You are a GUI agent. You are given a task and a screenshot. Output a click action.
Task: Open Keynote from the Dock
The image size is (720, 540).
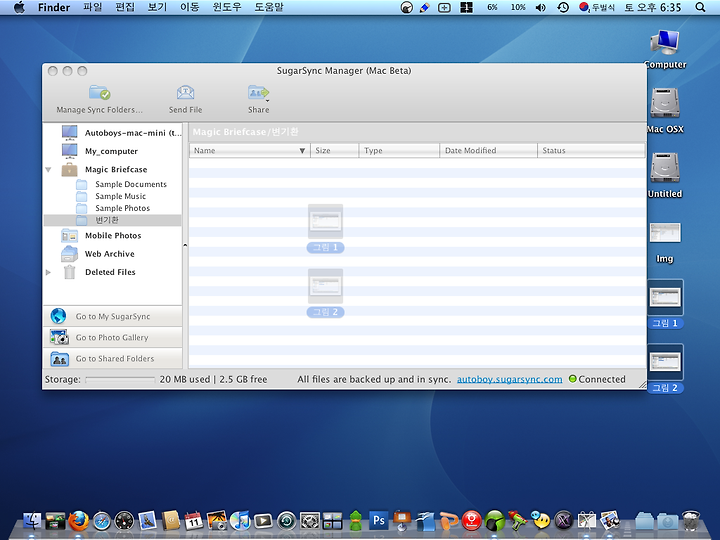point(402,521)
